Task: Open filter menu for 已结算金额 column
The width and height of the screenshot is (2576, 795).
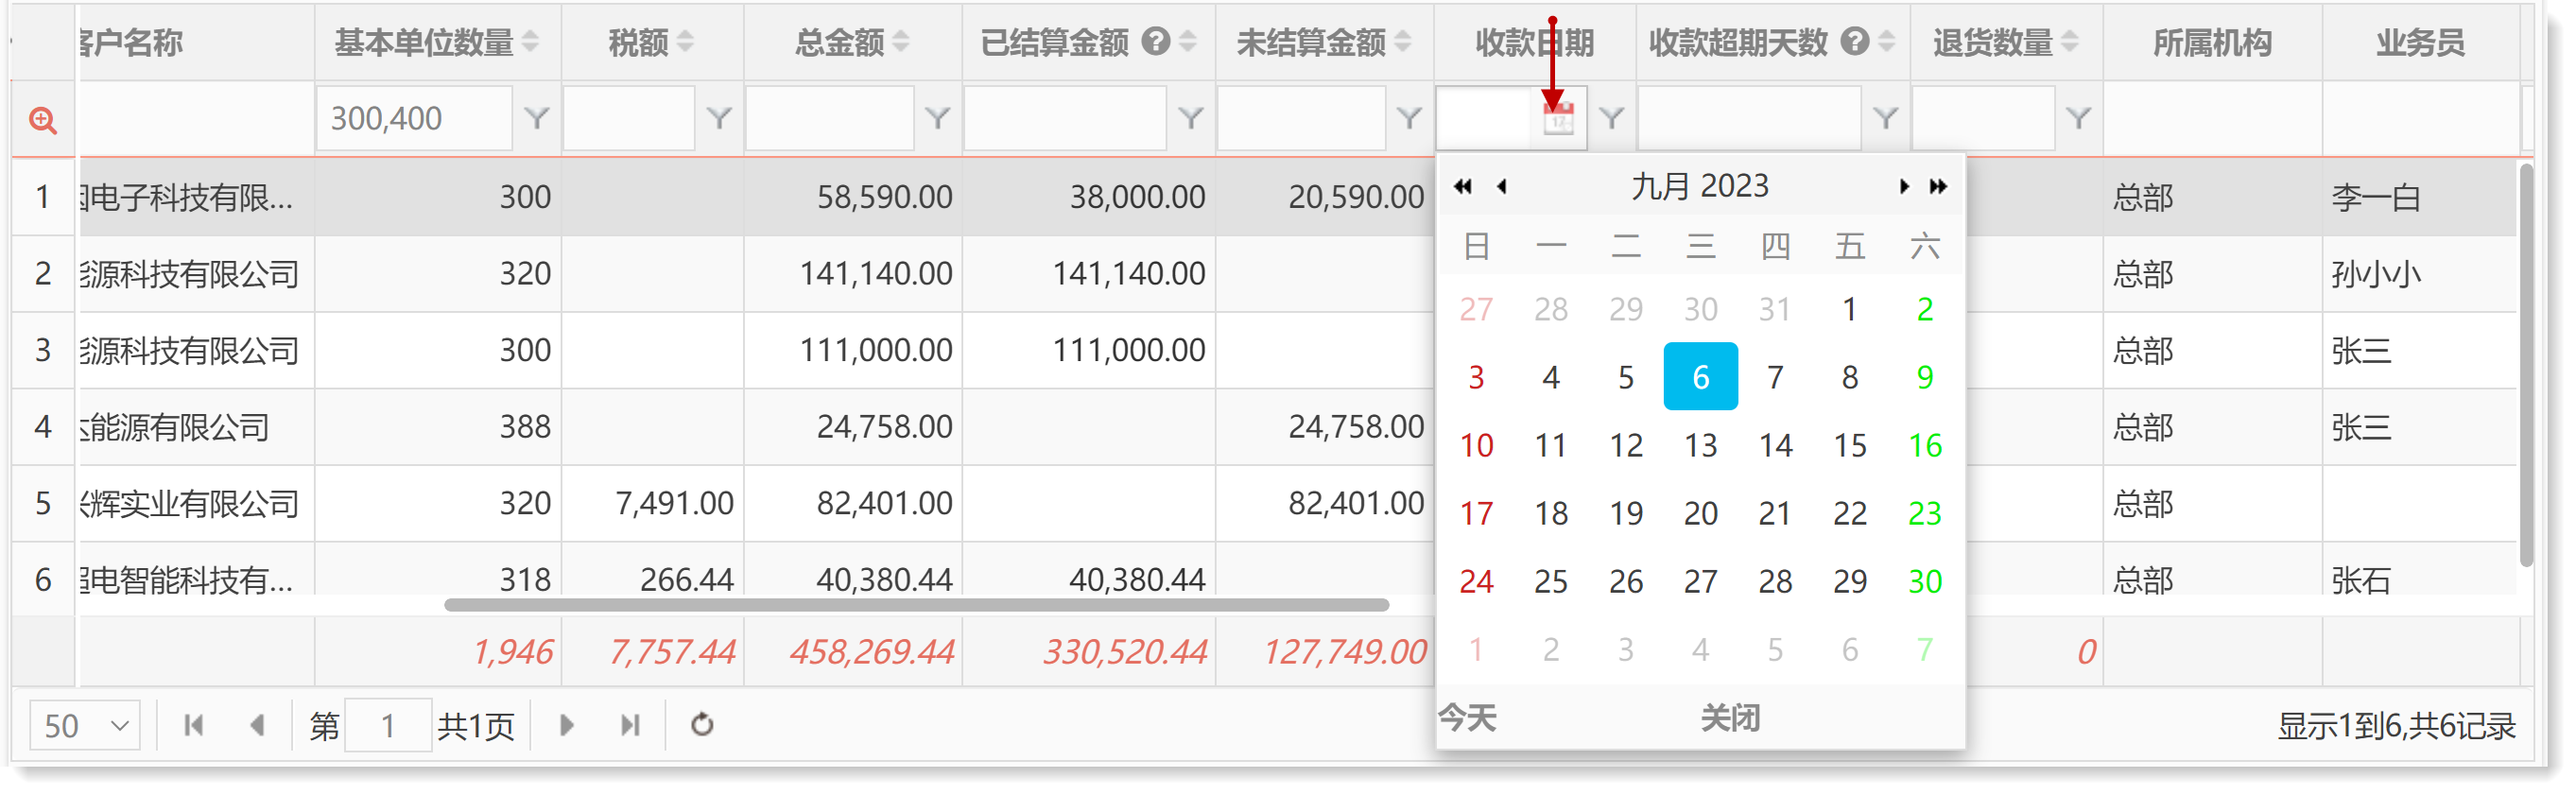Action: pyautogui.click(x=1190, y=119)
